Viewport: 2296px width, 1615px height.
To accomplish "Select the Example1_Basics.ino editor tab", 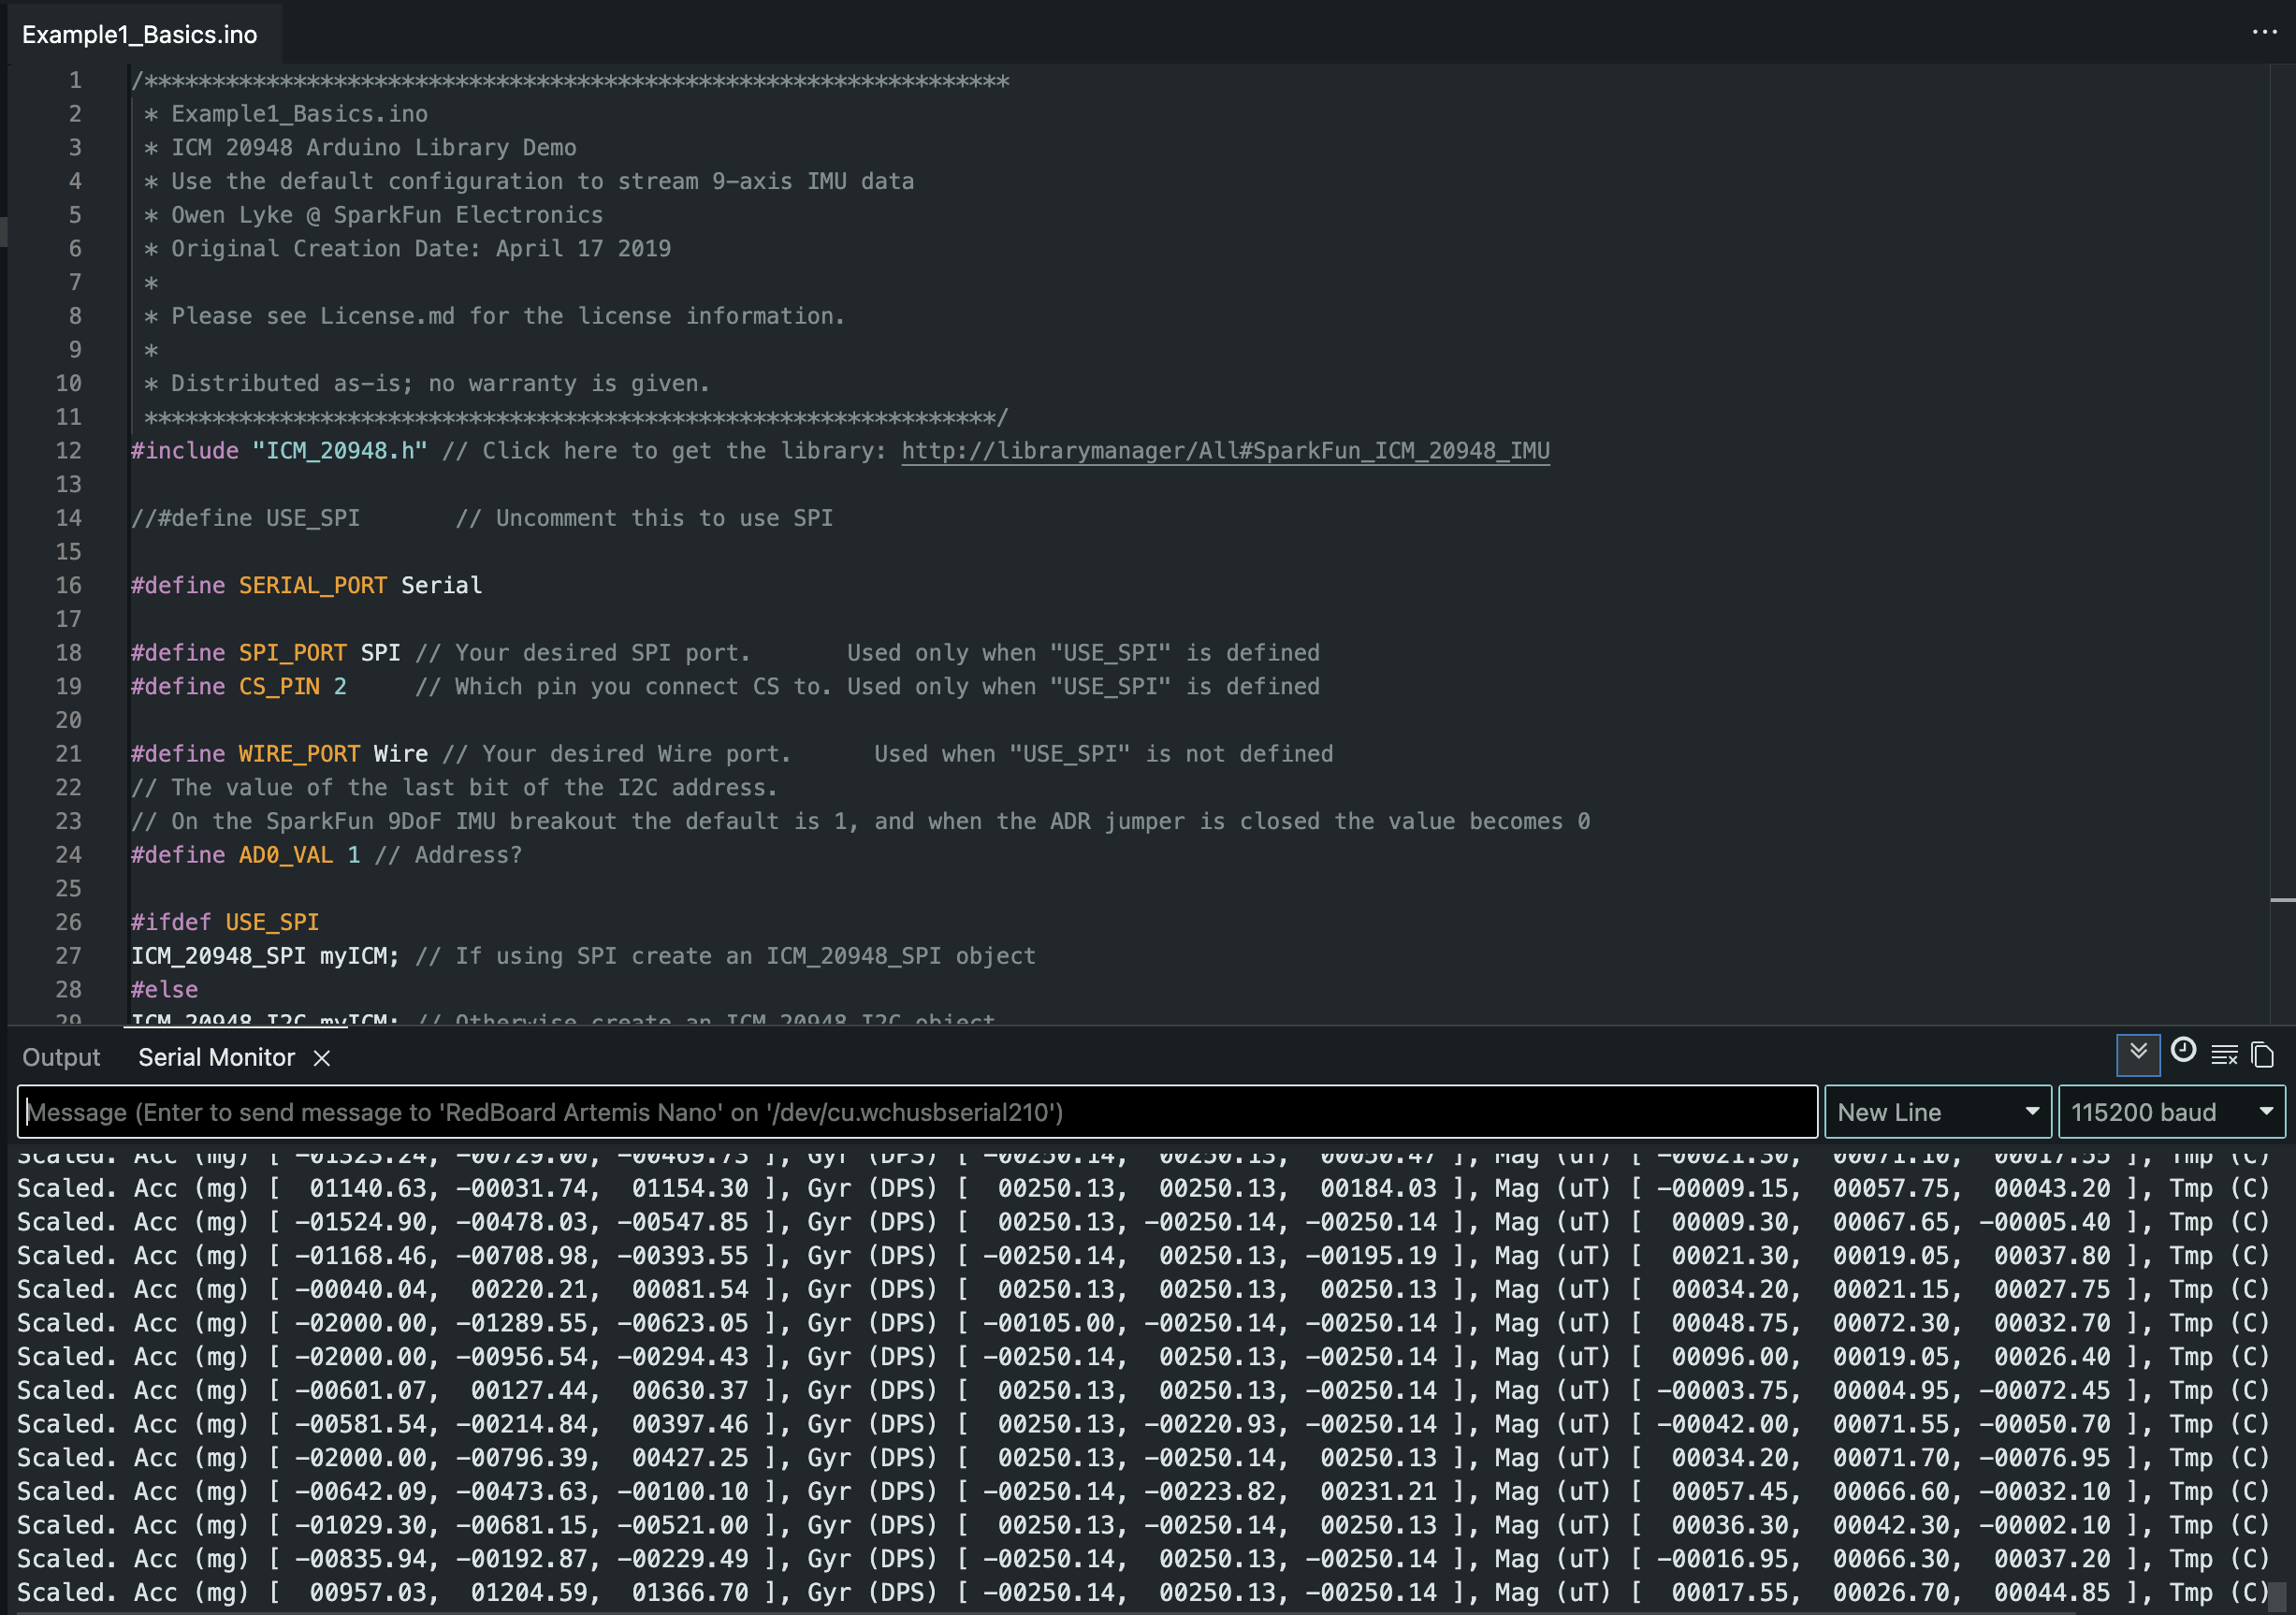I will coord(140,35).
